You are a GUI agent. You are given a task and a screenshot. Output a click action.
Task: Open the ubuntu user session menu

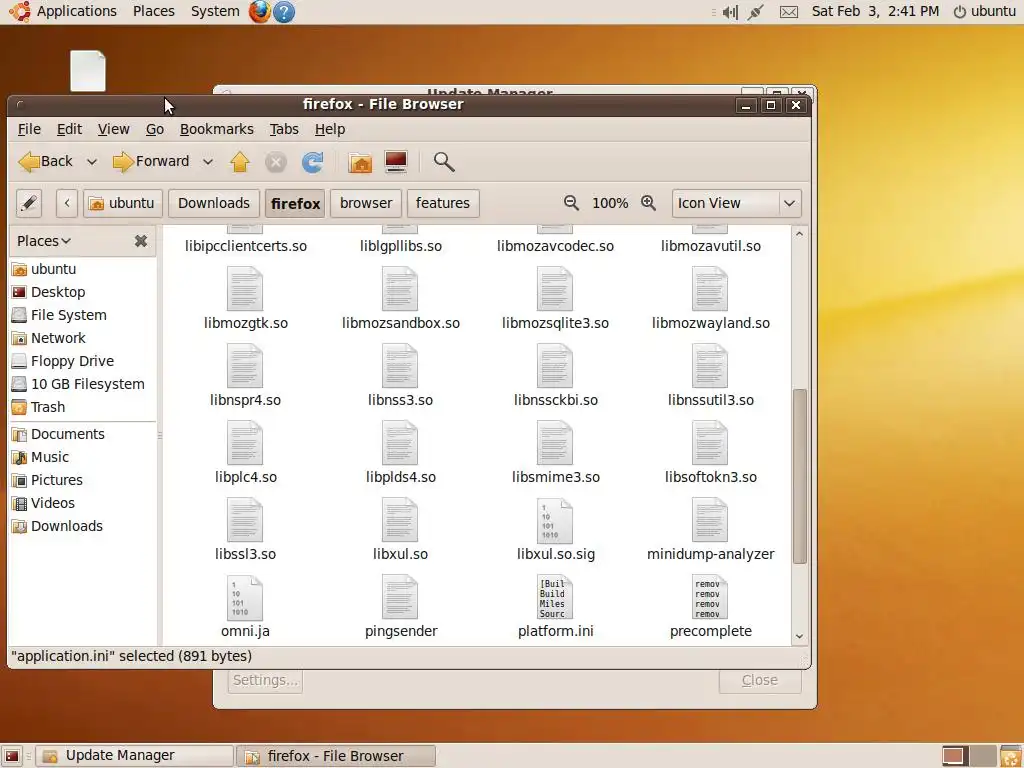coord(985,11)
